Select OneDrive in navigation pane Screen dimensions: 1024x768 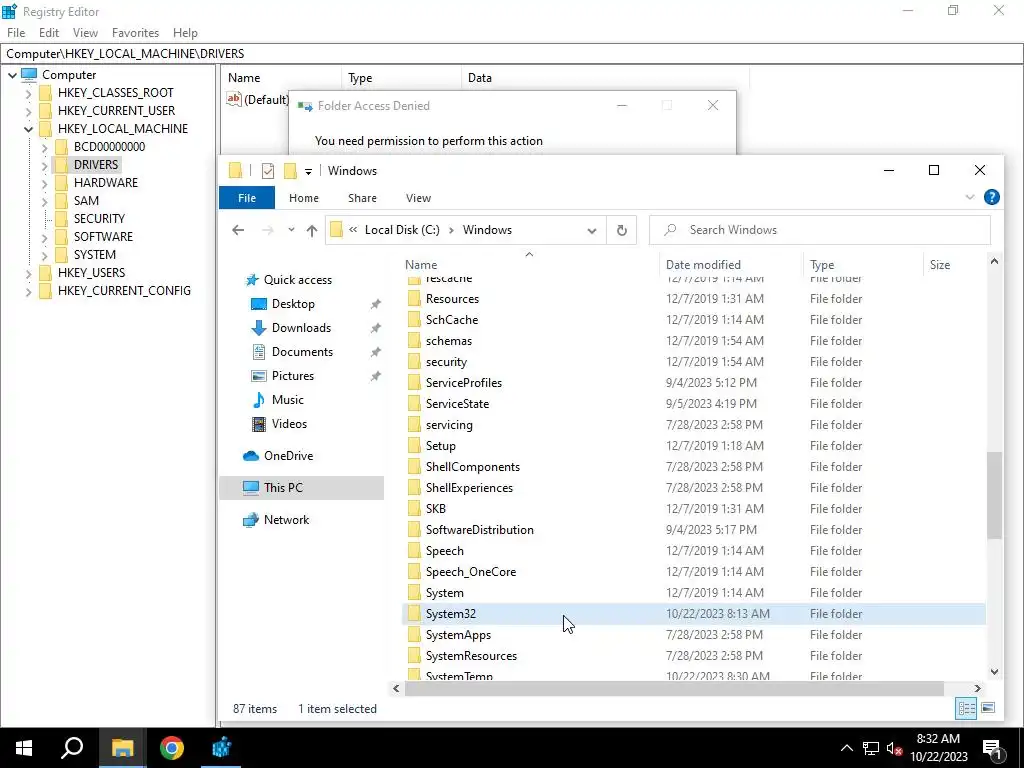(x=288, y=456)
